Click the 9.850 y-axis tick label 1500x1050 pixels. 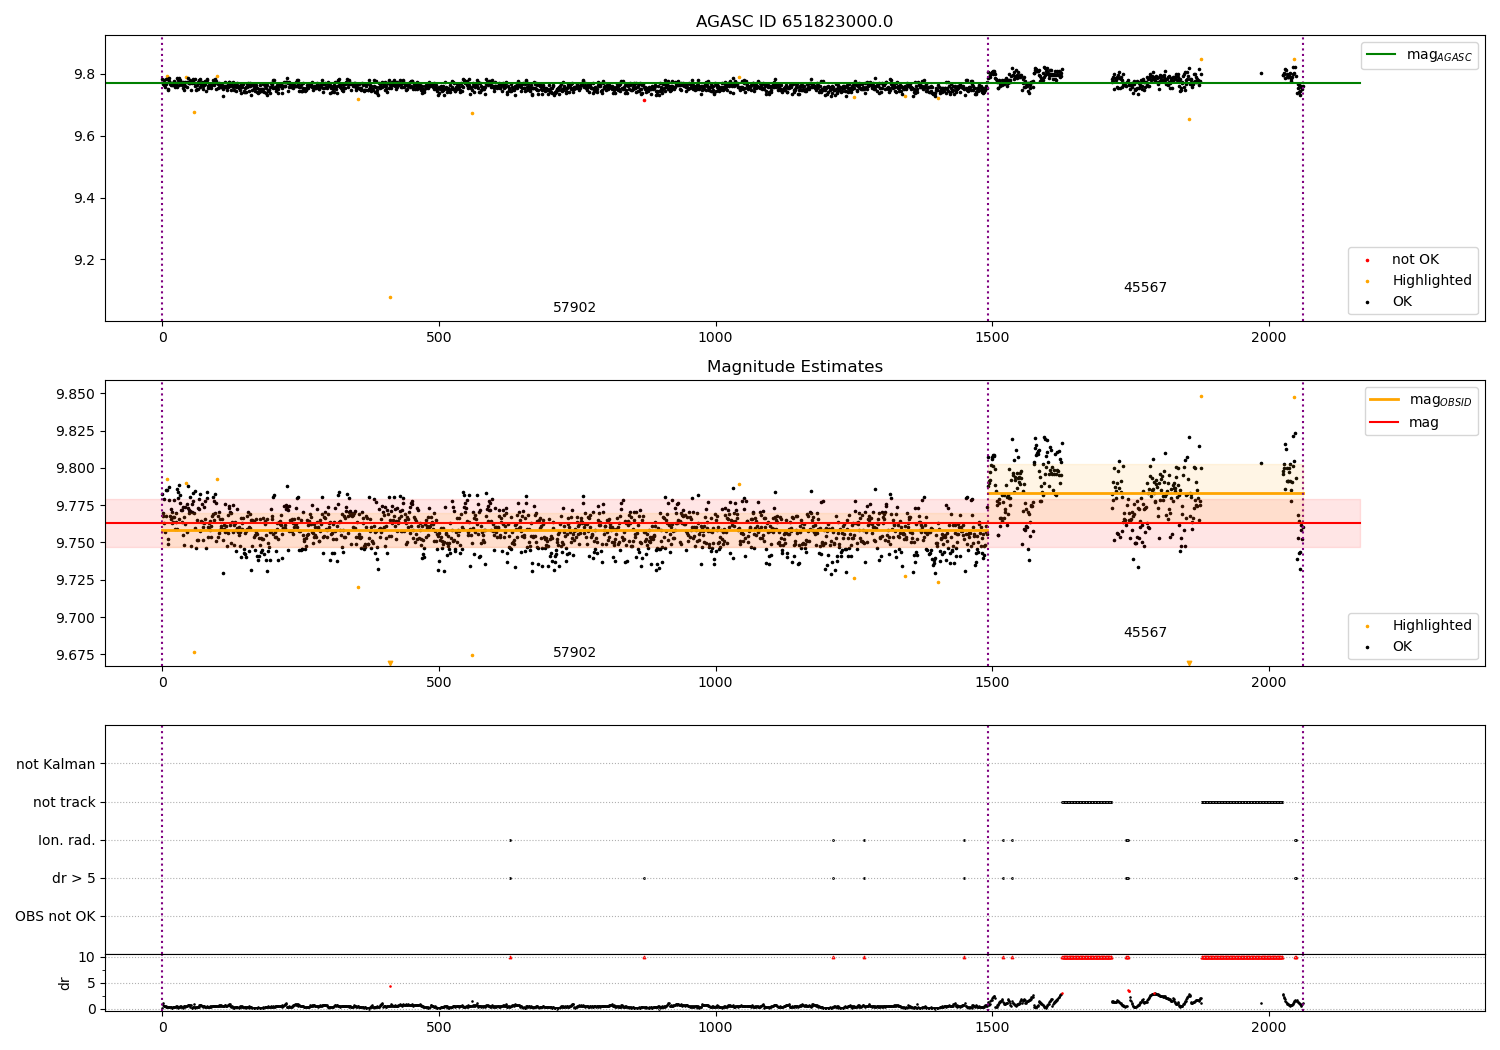76,394
